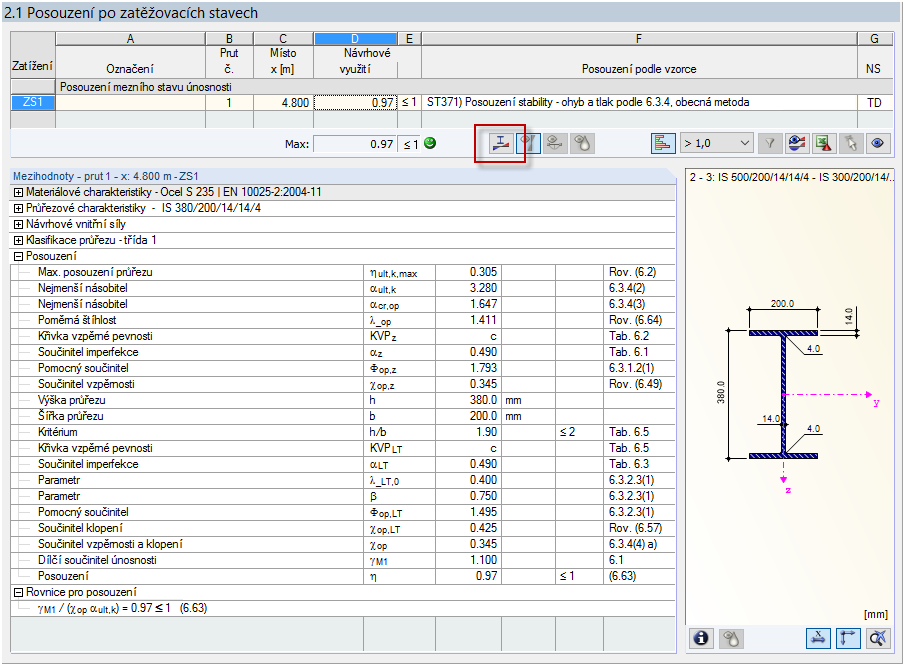Click the Mezihodnoty panel title
The image size is (905, 666).
(106, 177)
